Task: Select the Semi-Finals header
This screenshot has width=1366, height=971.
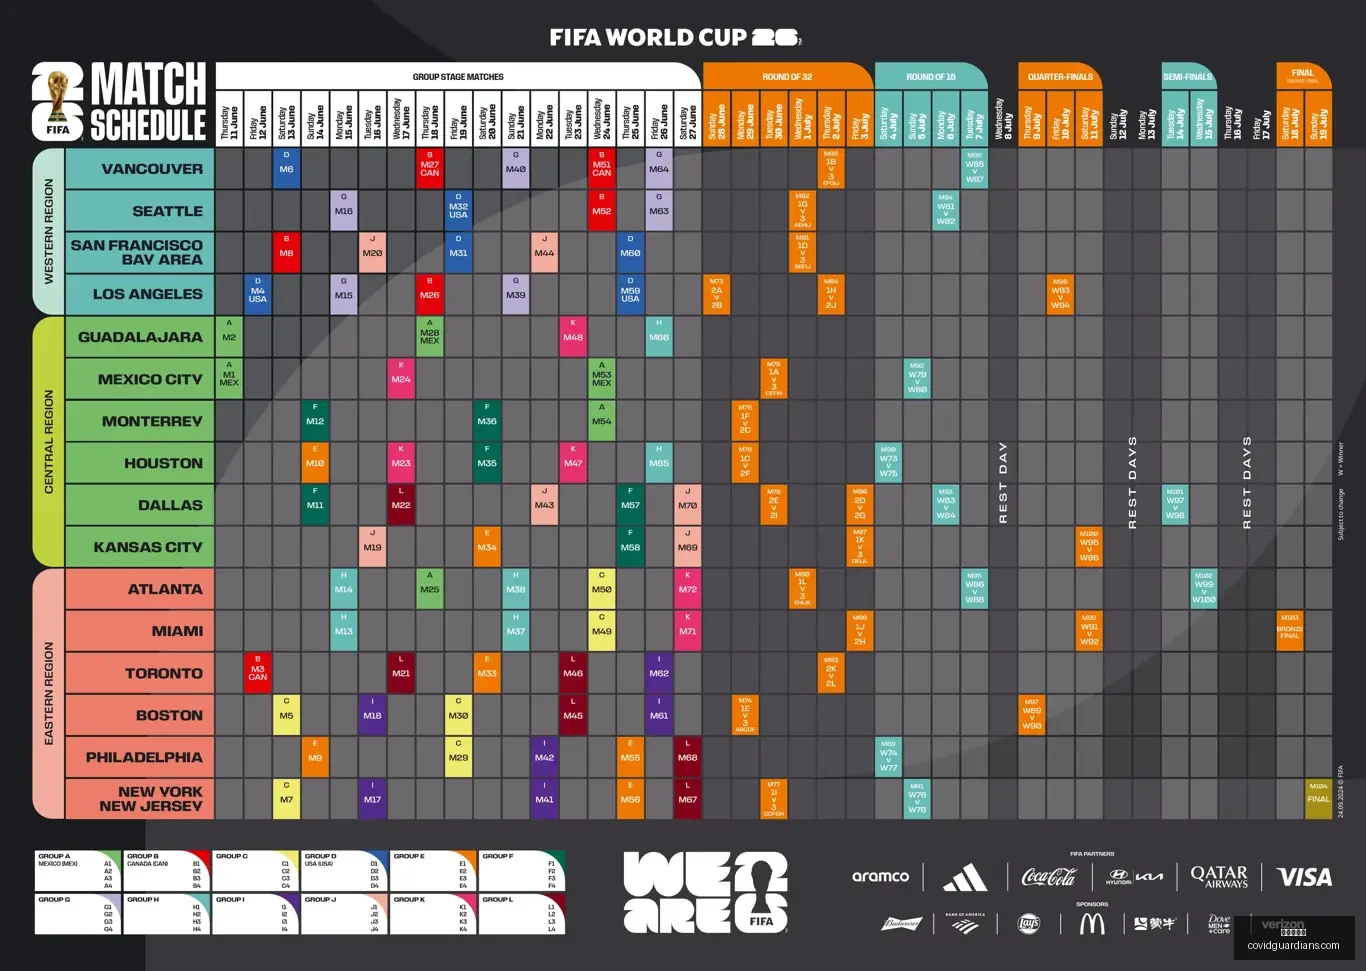Action: pos(1188,76)
